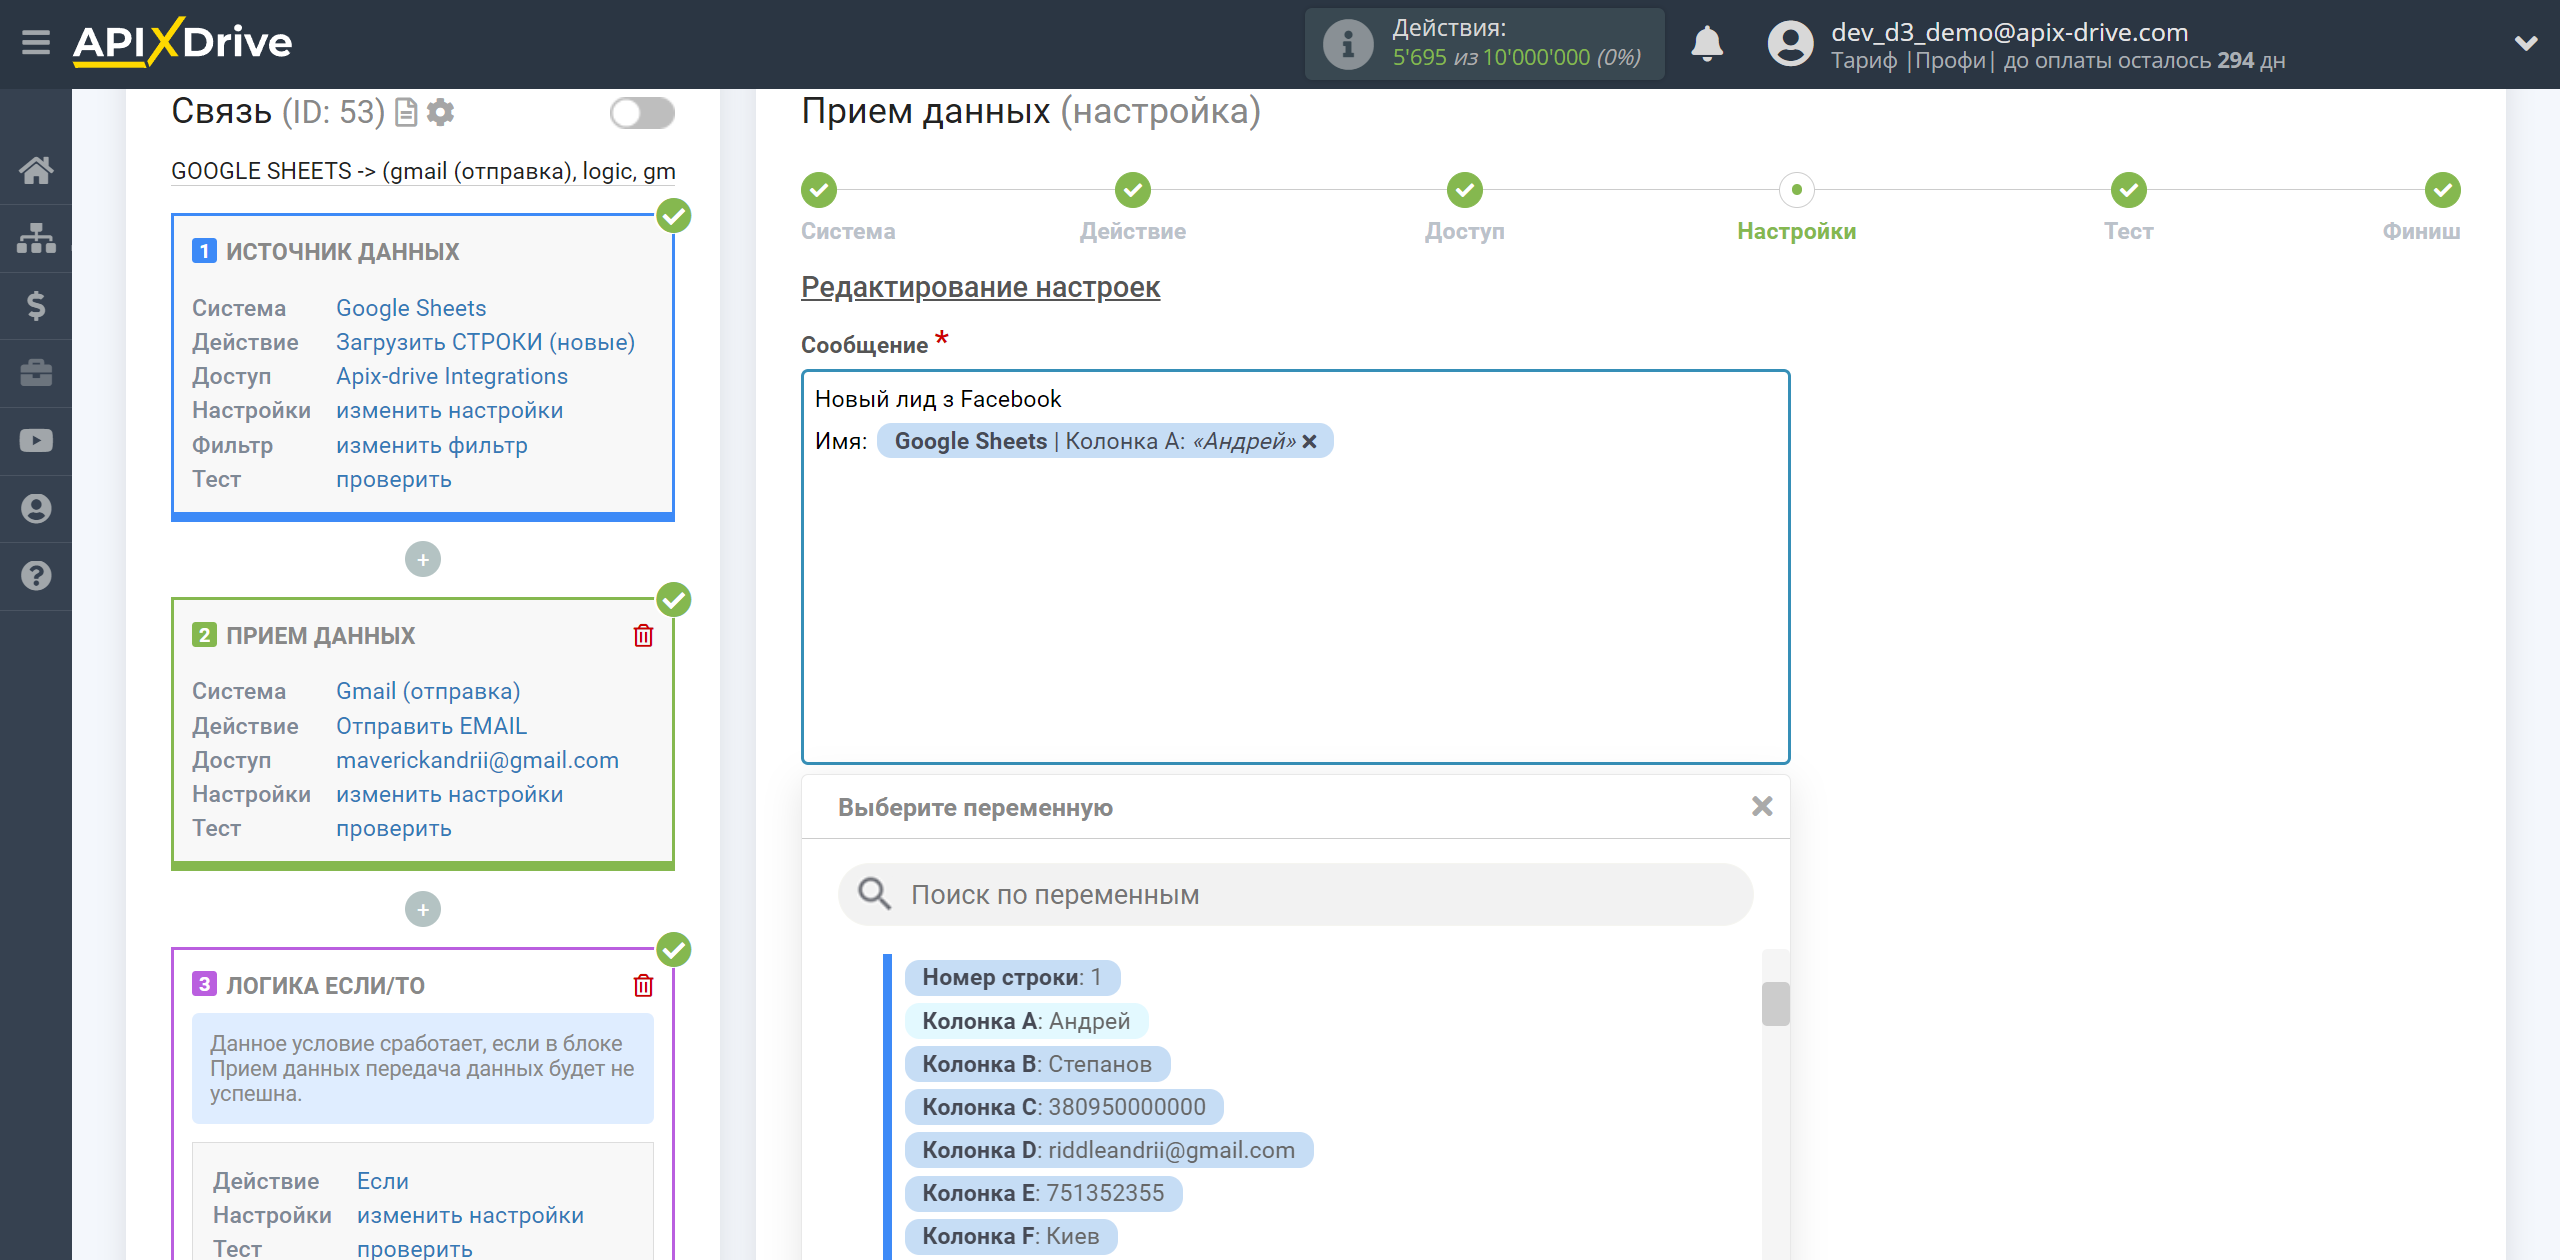Open Gmail (отправка) system link
The image size is (2560, 1260).
428,691
